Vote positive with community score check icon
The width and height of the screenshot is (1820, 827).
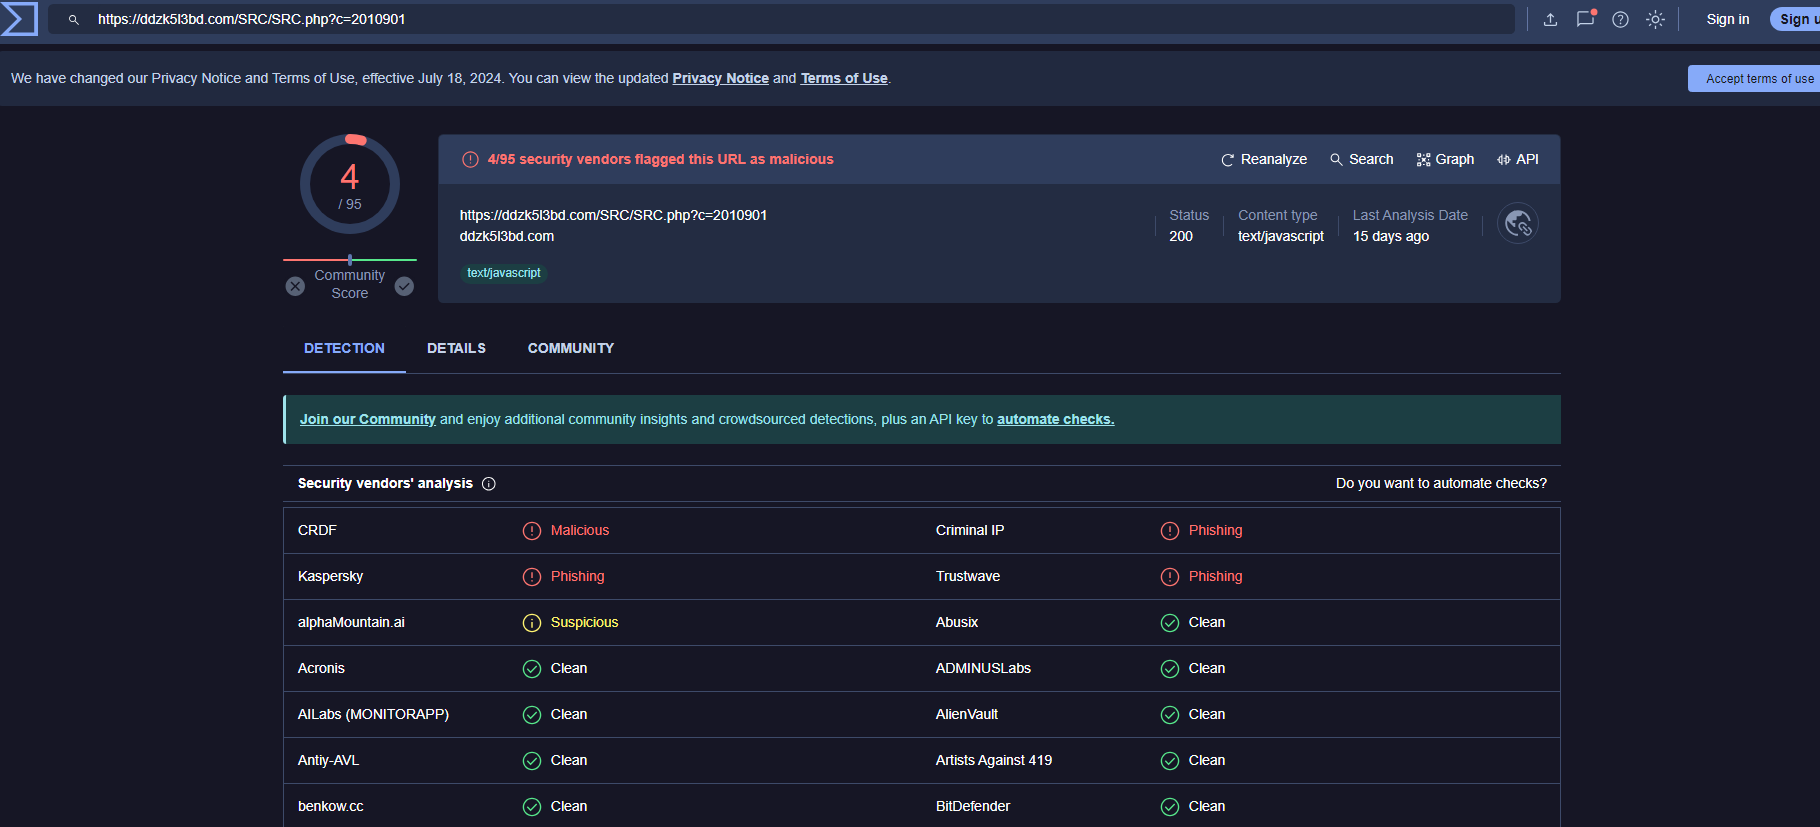click(x=404, y=286)
